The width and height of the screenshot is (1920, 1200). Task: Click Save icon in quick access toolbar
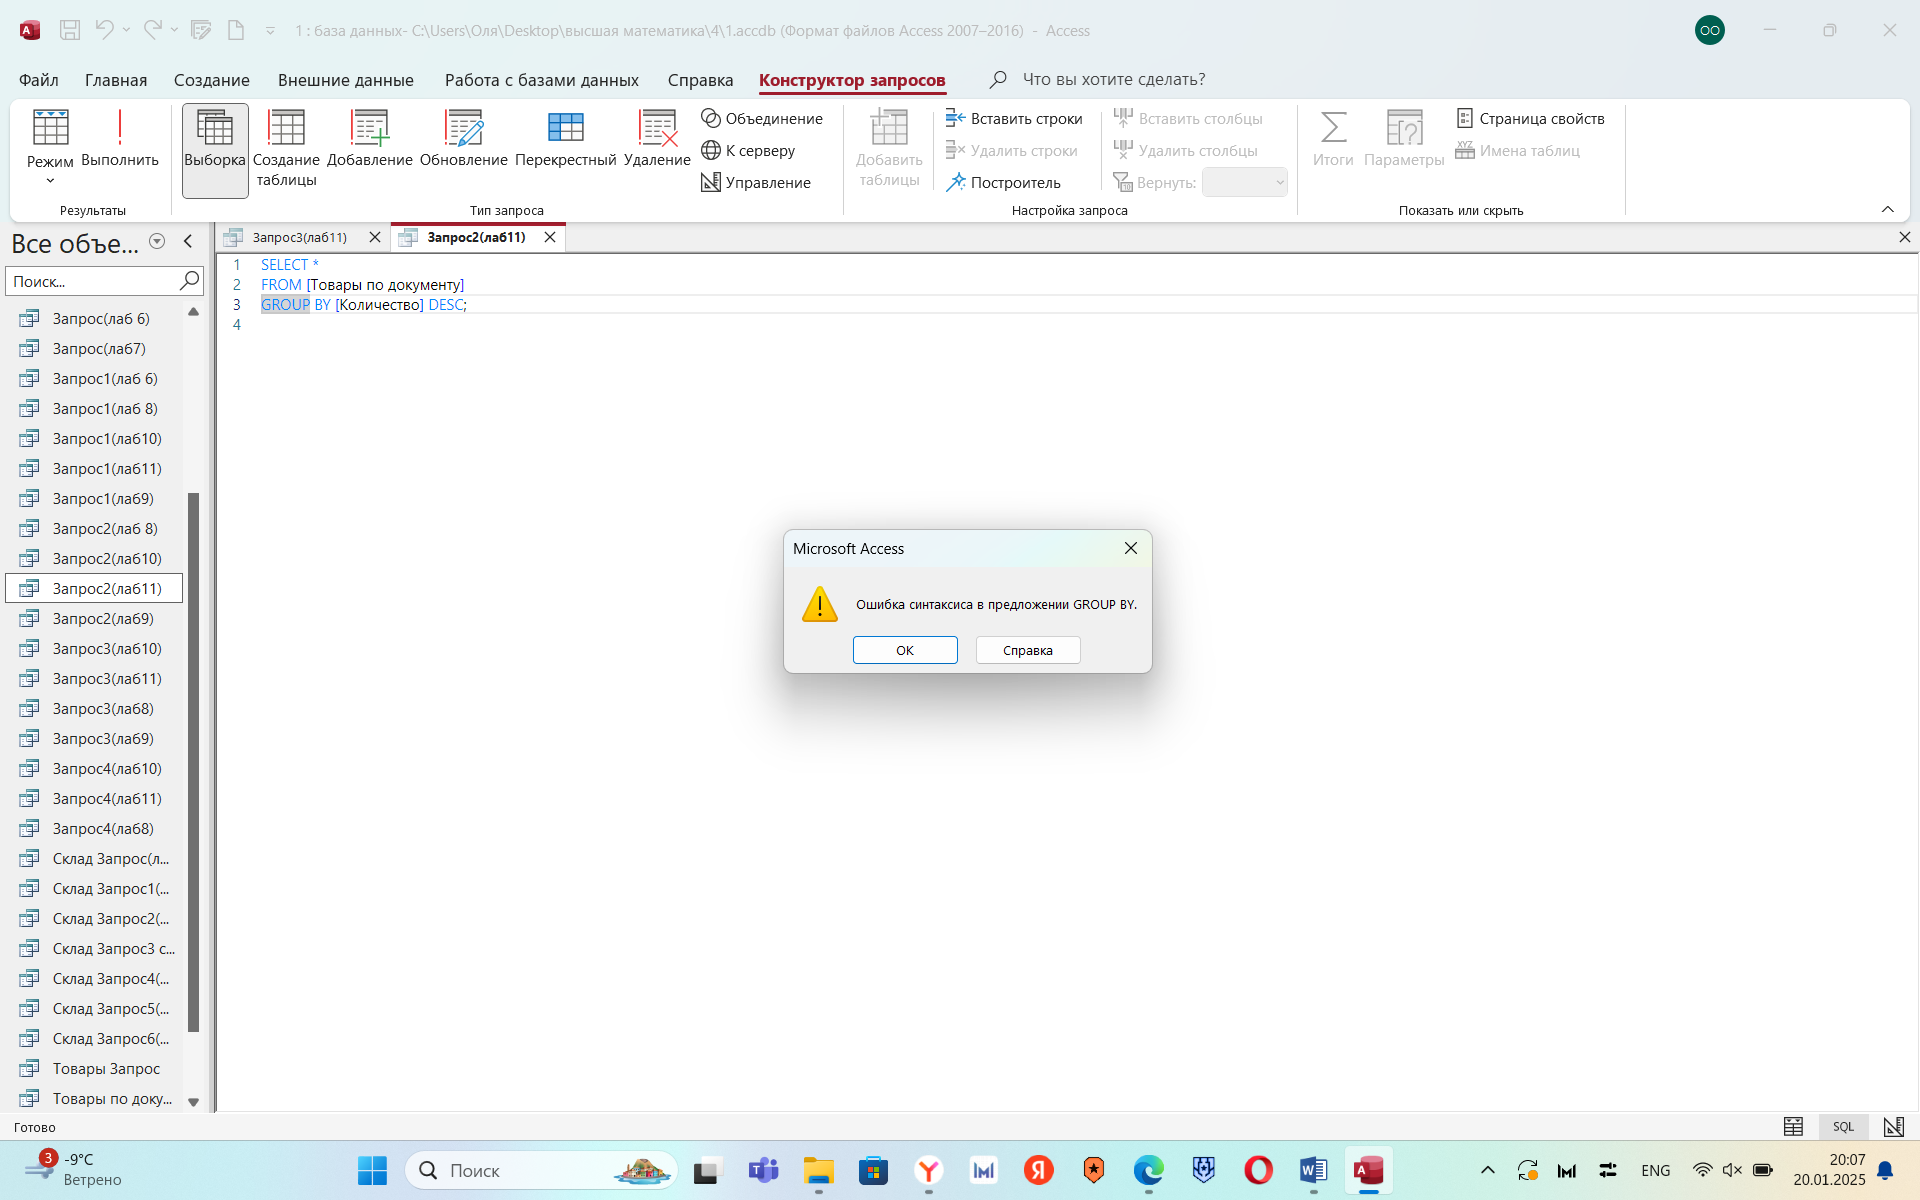70,30
